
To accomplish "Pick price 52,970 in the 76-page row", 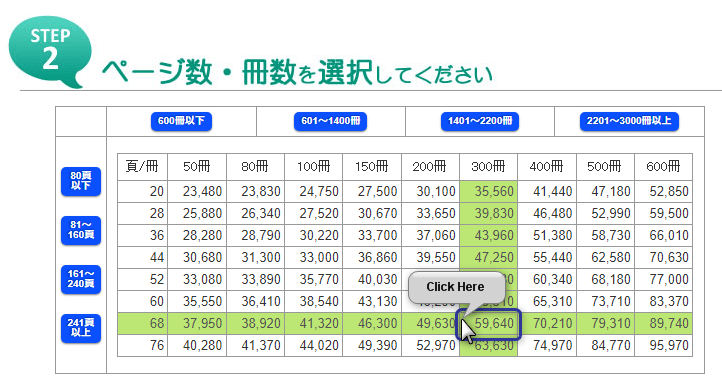I will click(x=431, y=346).
